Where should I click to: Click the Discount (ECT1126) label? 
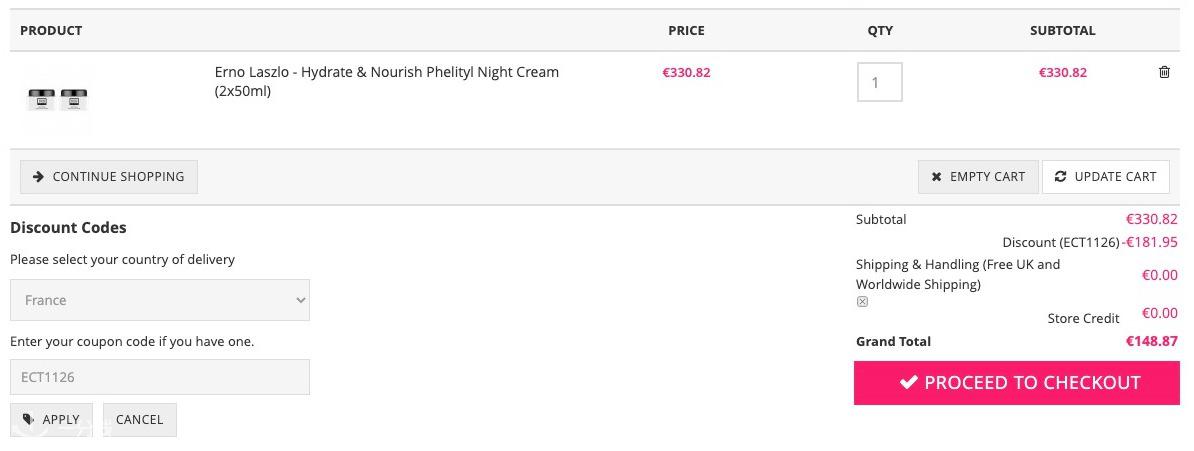tap(1060, 243)
